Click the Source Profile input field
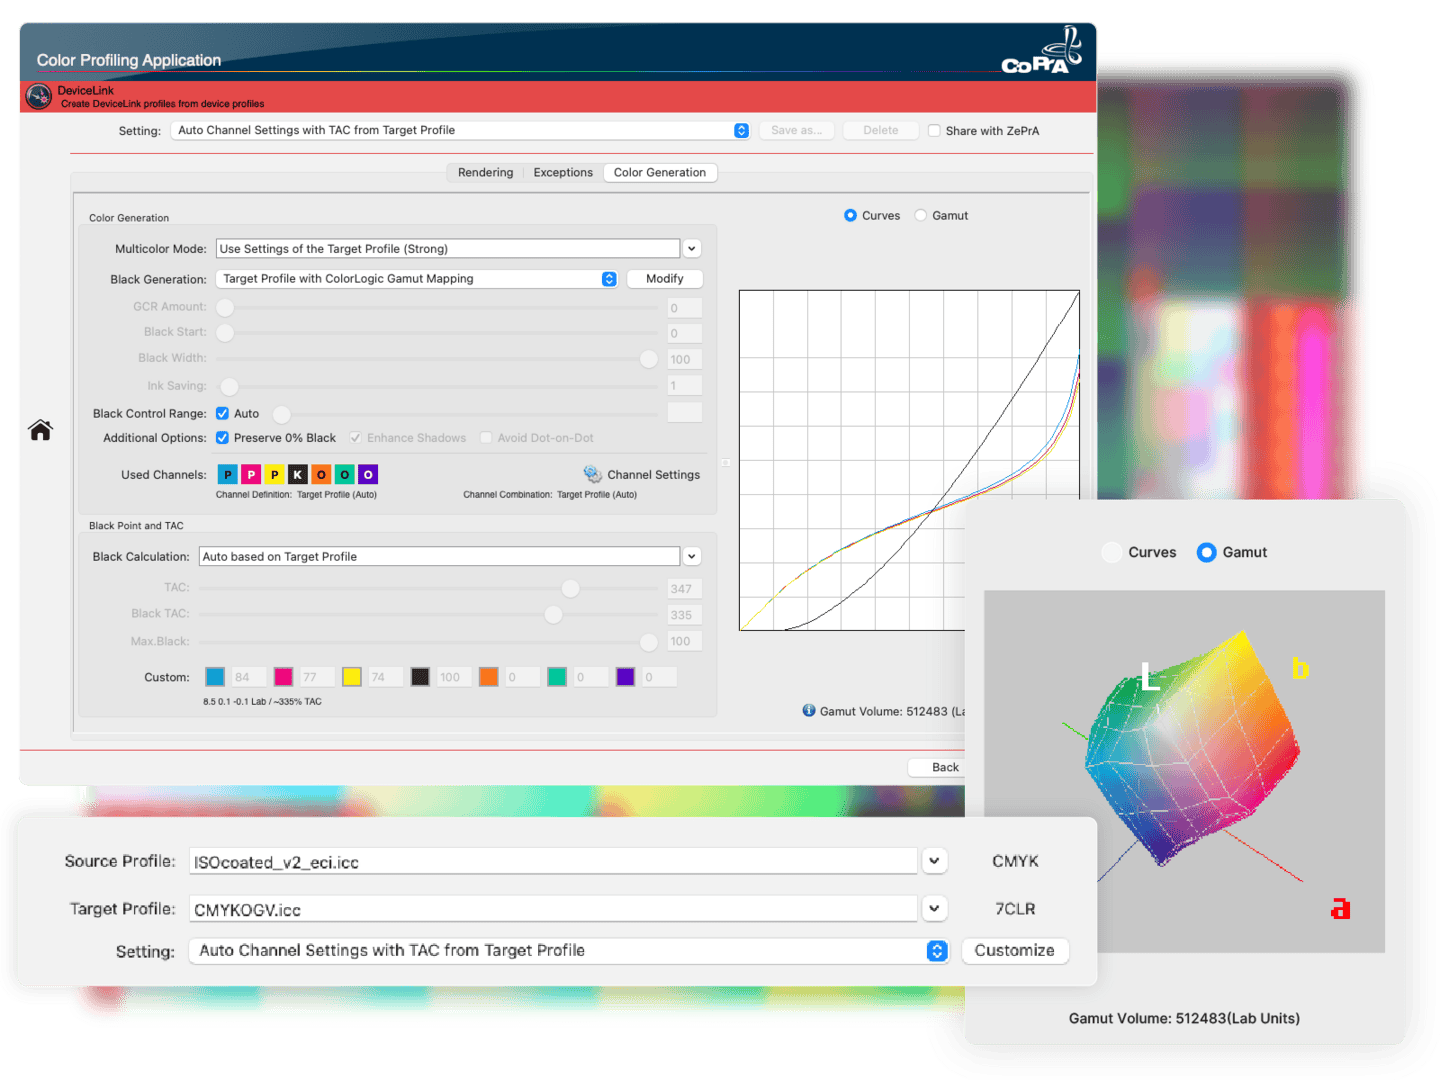 pyautogui.click(x=553, y=861)
